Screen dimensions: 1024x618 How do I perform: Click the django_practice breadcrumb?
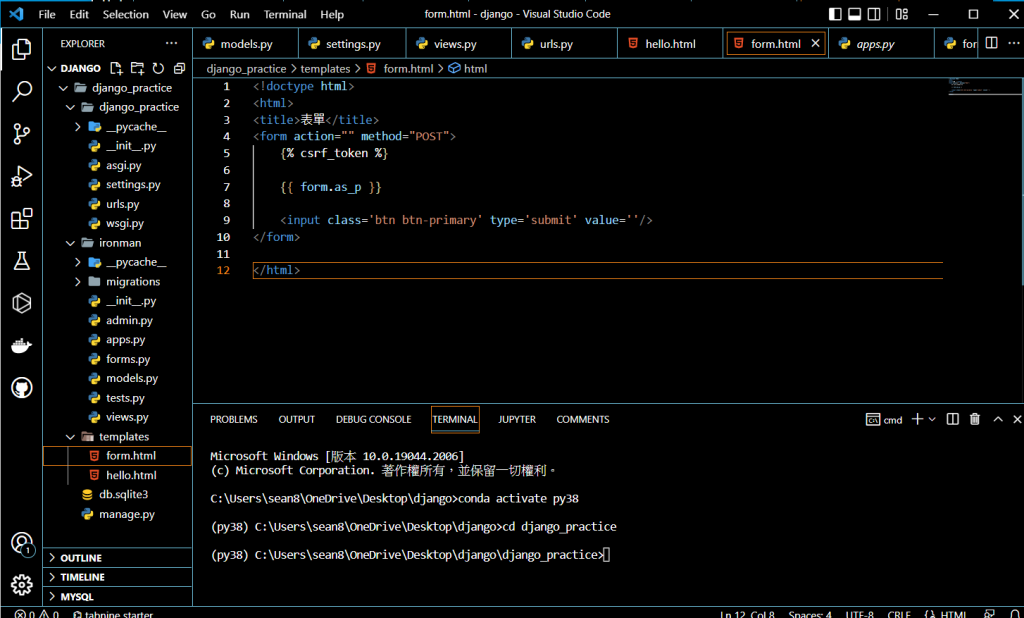click(246, 68)
